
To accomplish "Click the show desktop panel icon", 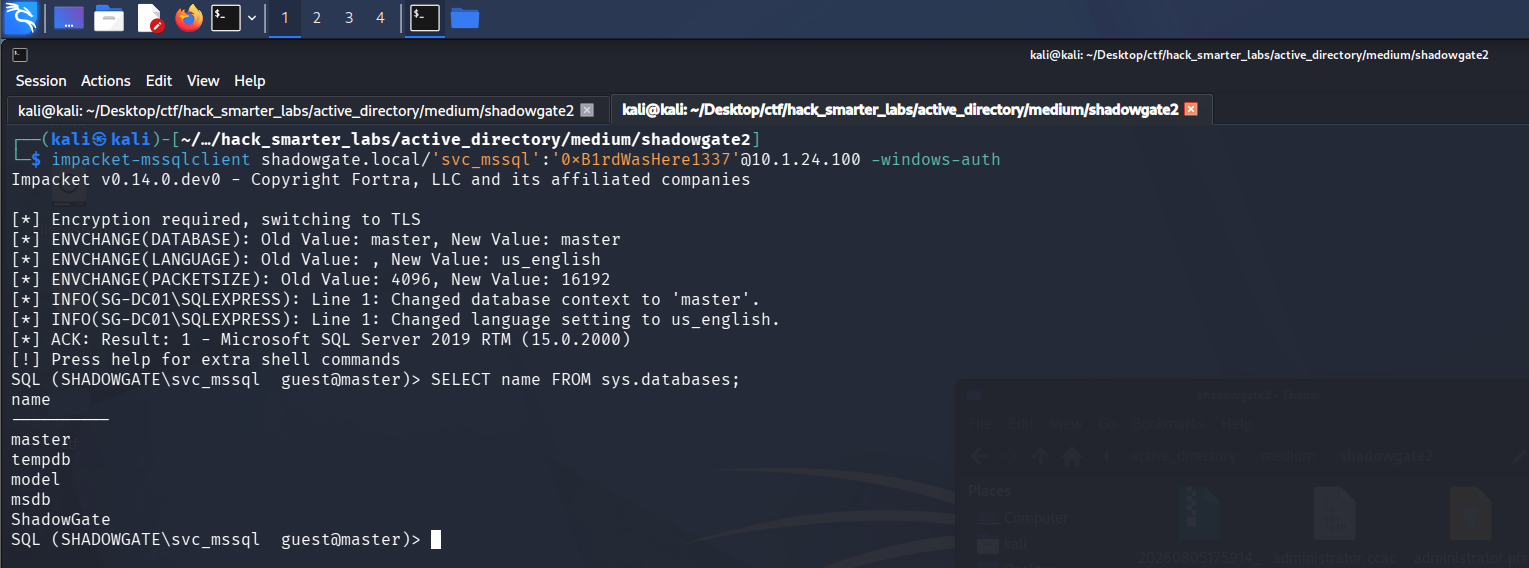I will tap(69, 17).
